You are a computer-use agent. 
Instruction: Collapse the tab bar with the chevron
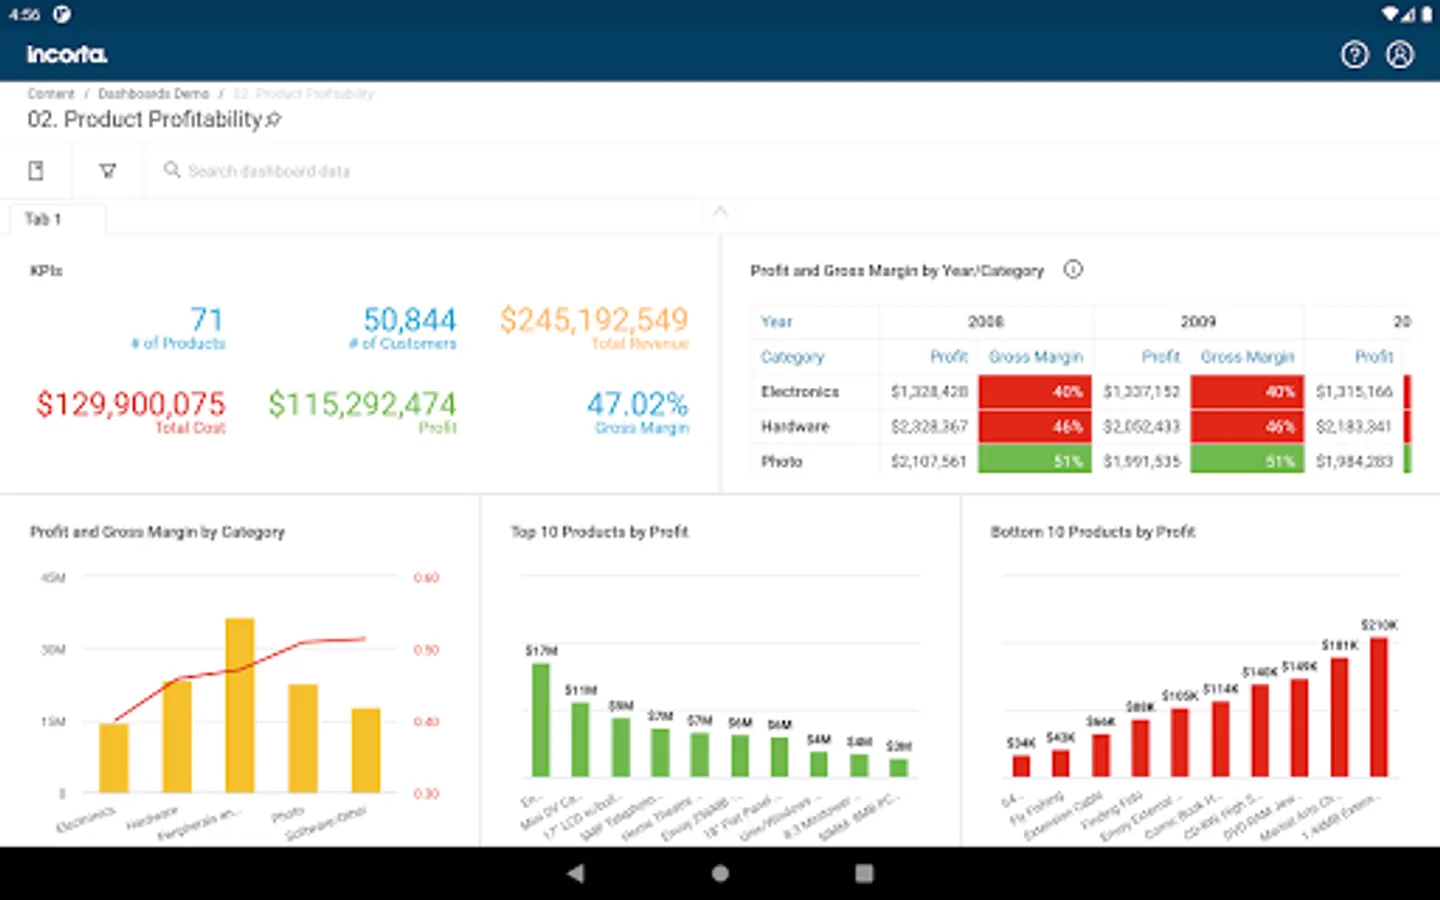pyautogui.click(x=720, y=211)
